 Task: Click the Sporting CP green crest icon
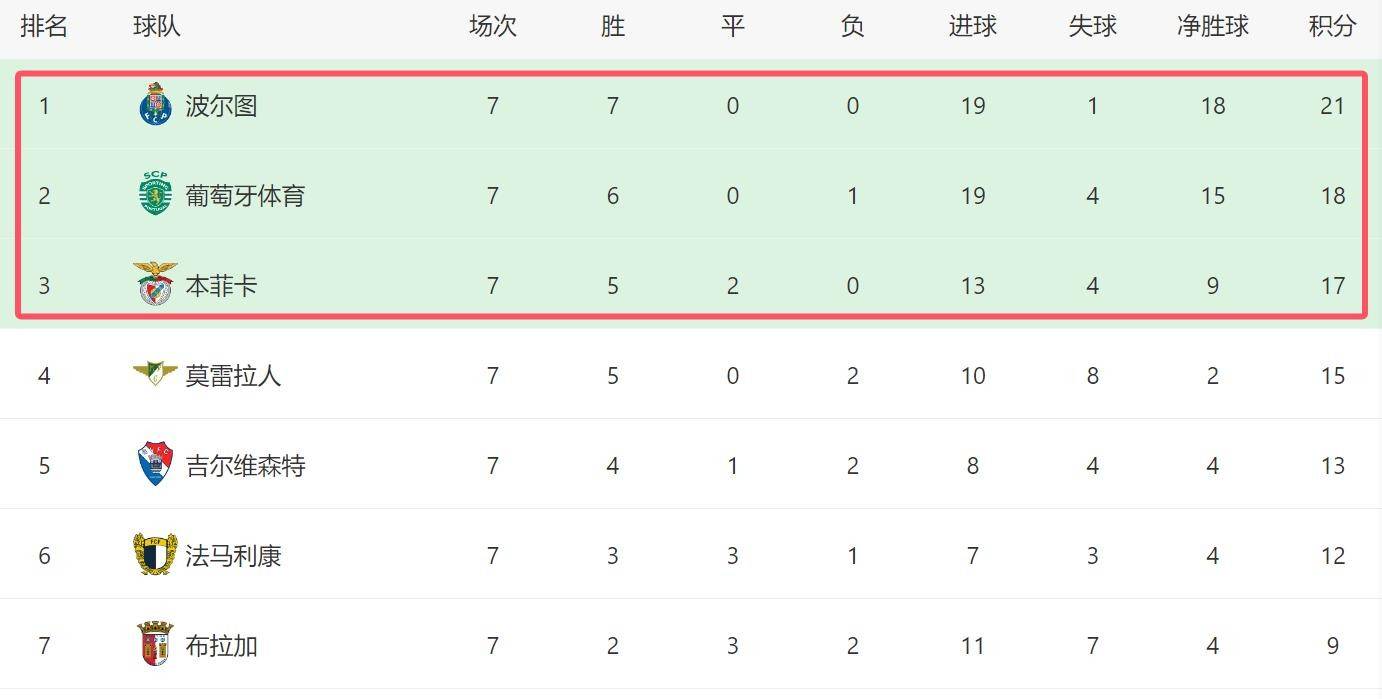(155, 195)
